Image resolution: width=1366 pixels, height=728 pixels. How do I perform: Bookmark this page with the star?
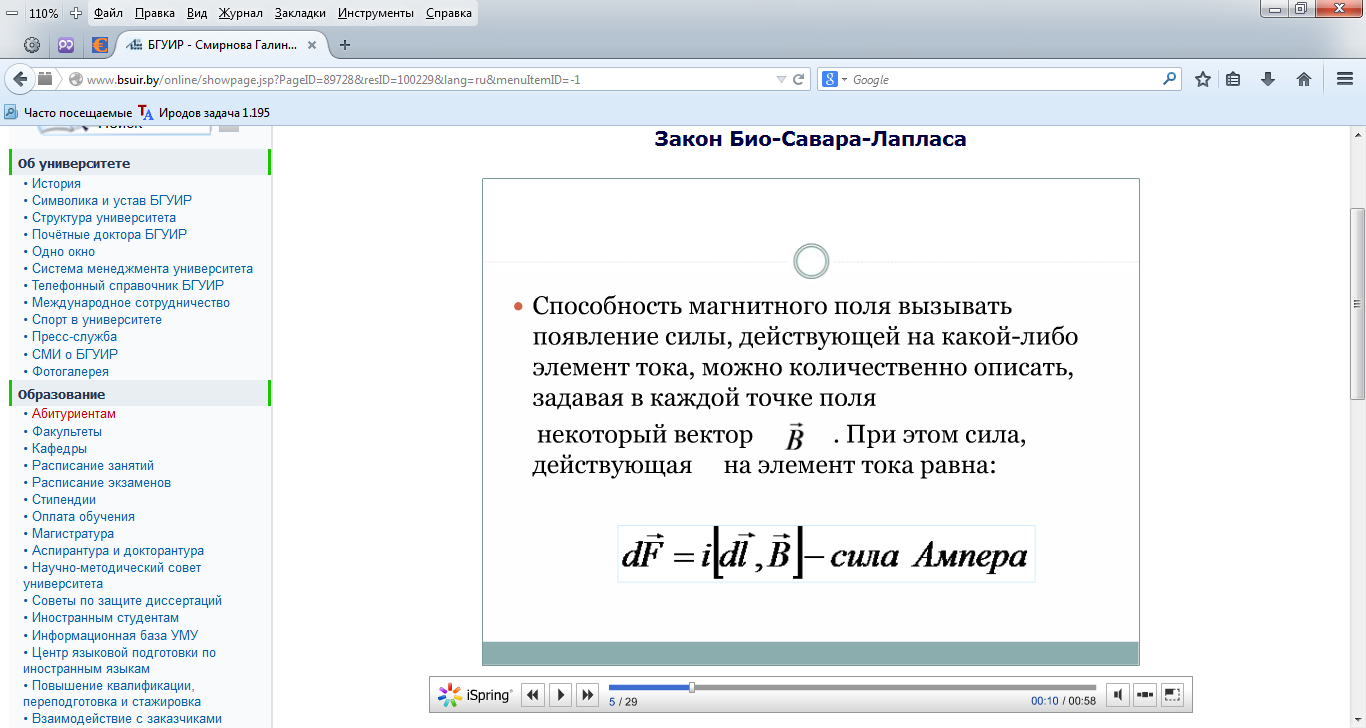click(x=1203, y=79)
